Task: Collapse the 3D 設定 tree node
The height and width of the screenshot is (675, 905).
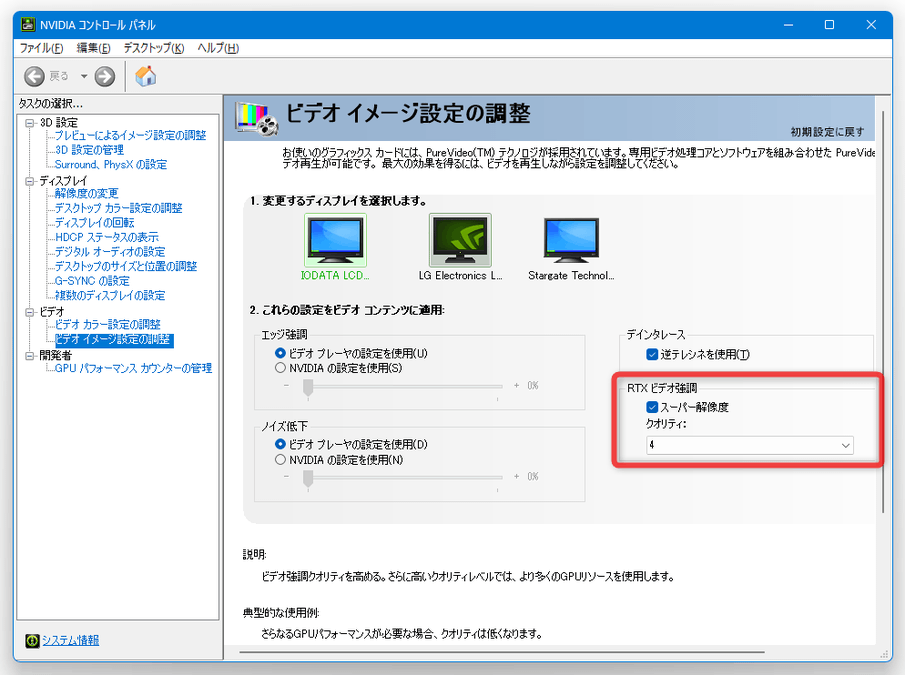Action: pyautogui.click(x=29, y=123)
